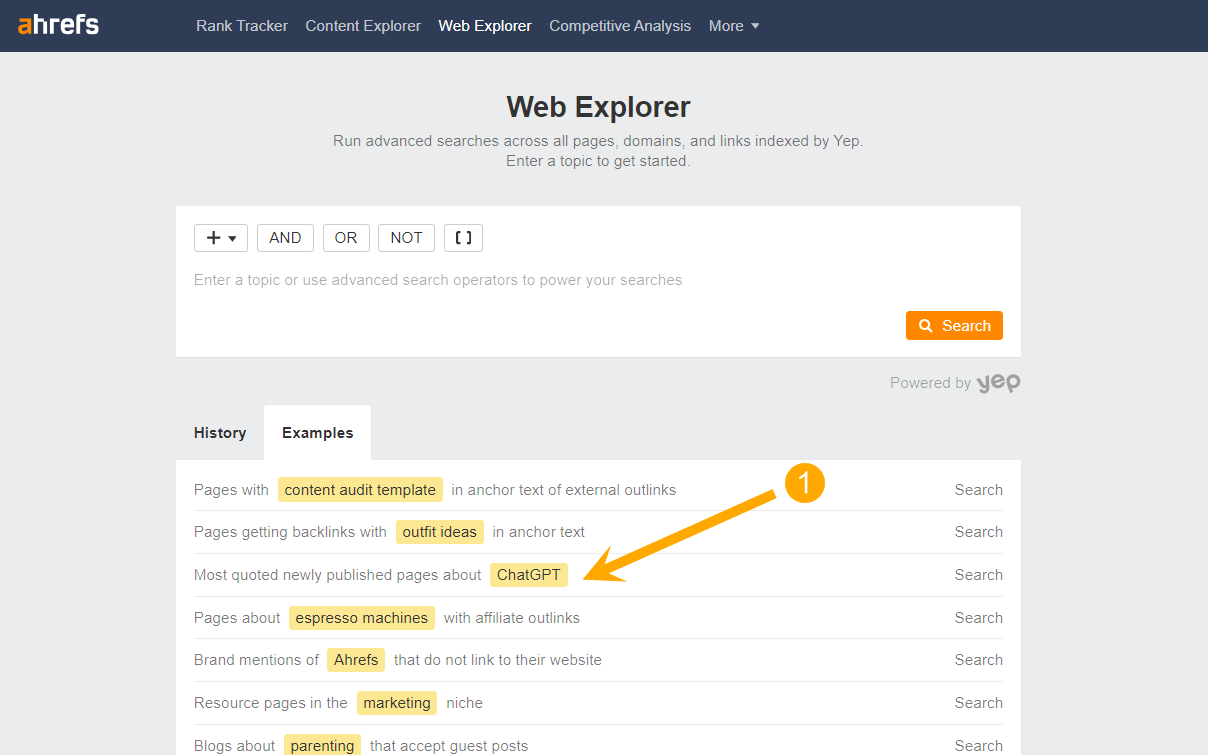Select the NOT operator
Screen dimensions: 1208x755
(x=406, y=238)
